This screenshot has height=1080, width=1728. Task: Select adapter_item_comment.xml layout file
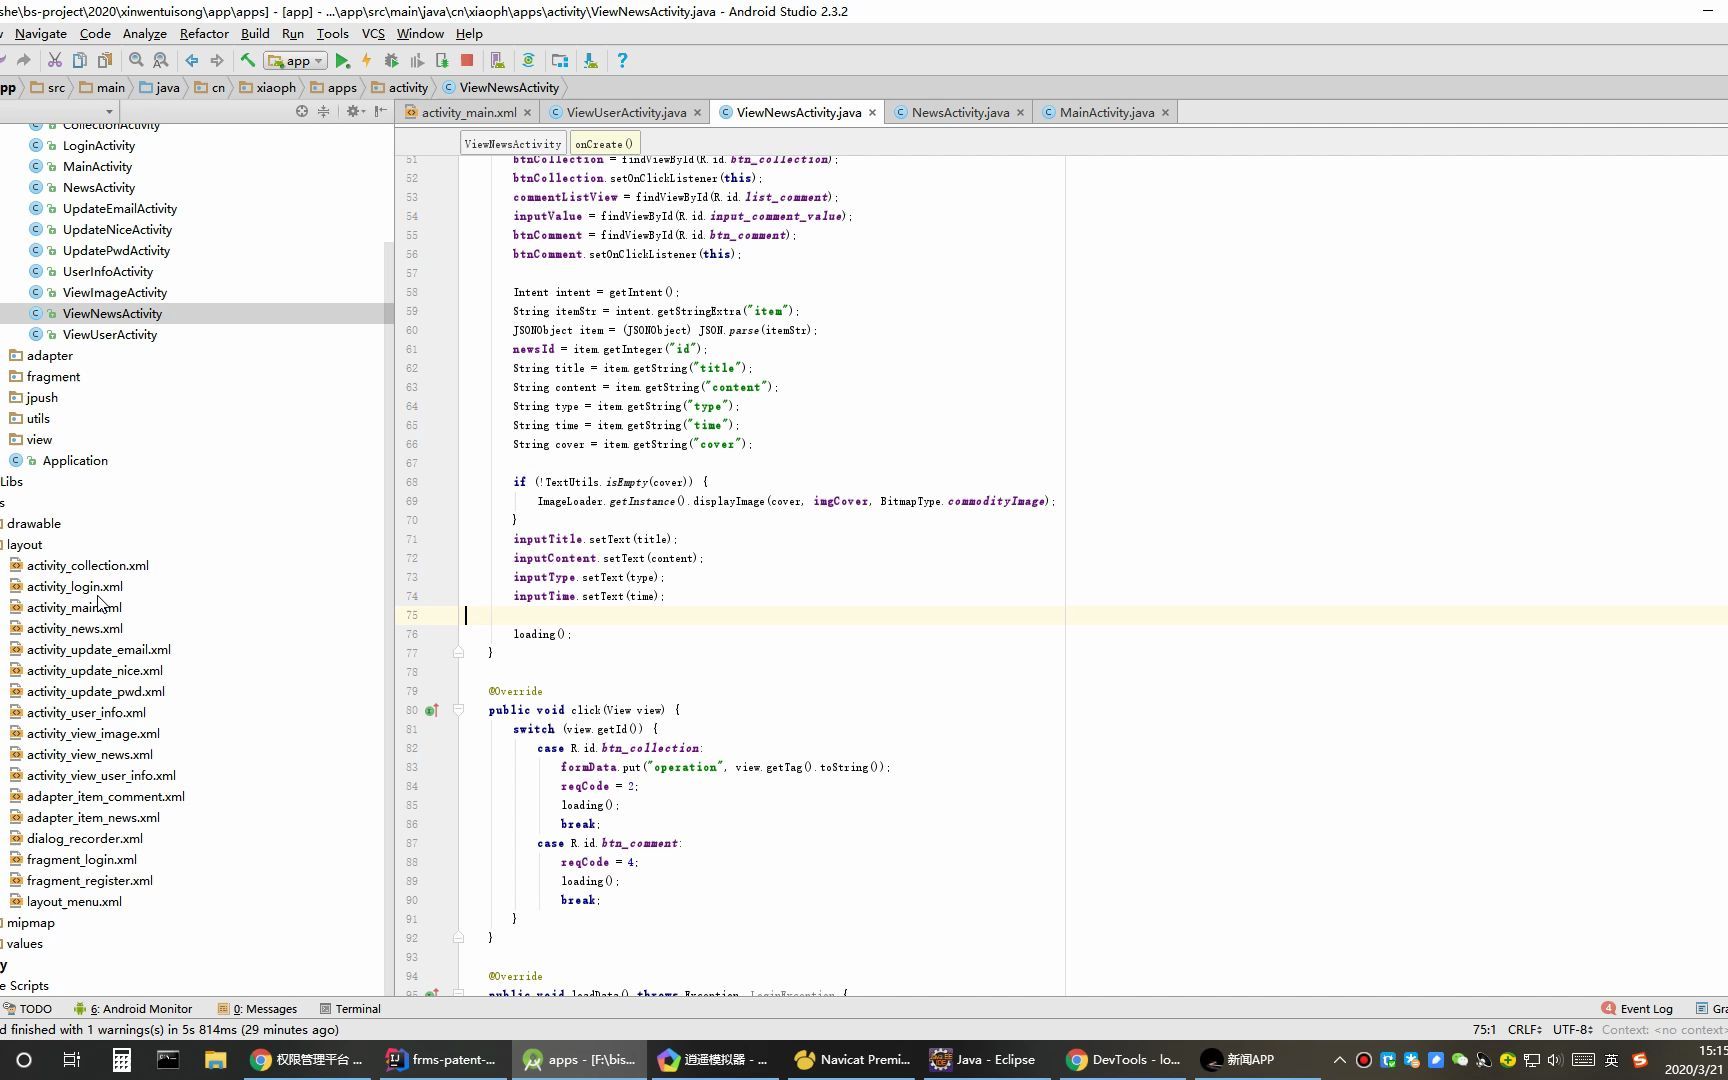click(x=105, y=797)
